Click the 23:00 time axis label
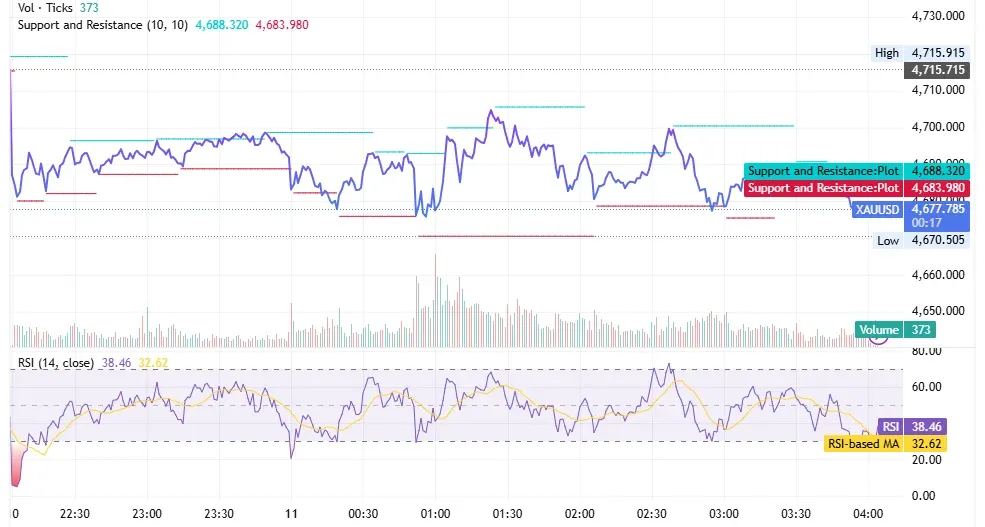 [147, 514]
